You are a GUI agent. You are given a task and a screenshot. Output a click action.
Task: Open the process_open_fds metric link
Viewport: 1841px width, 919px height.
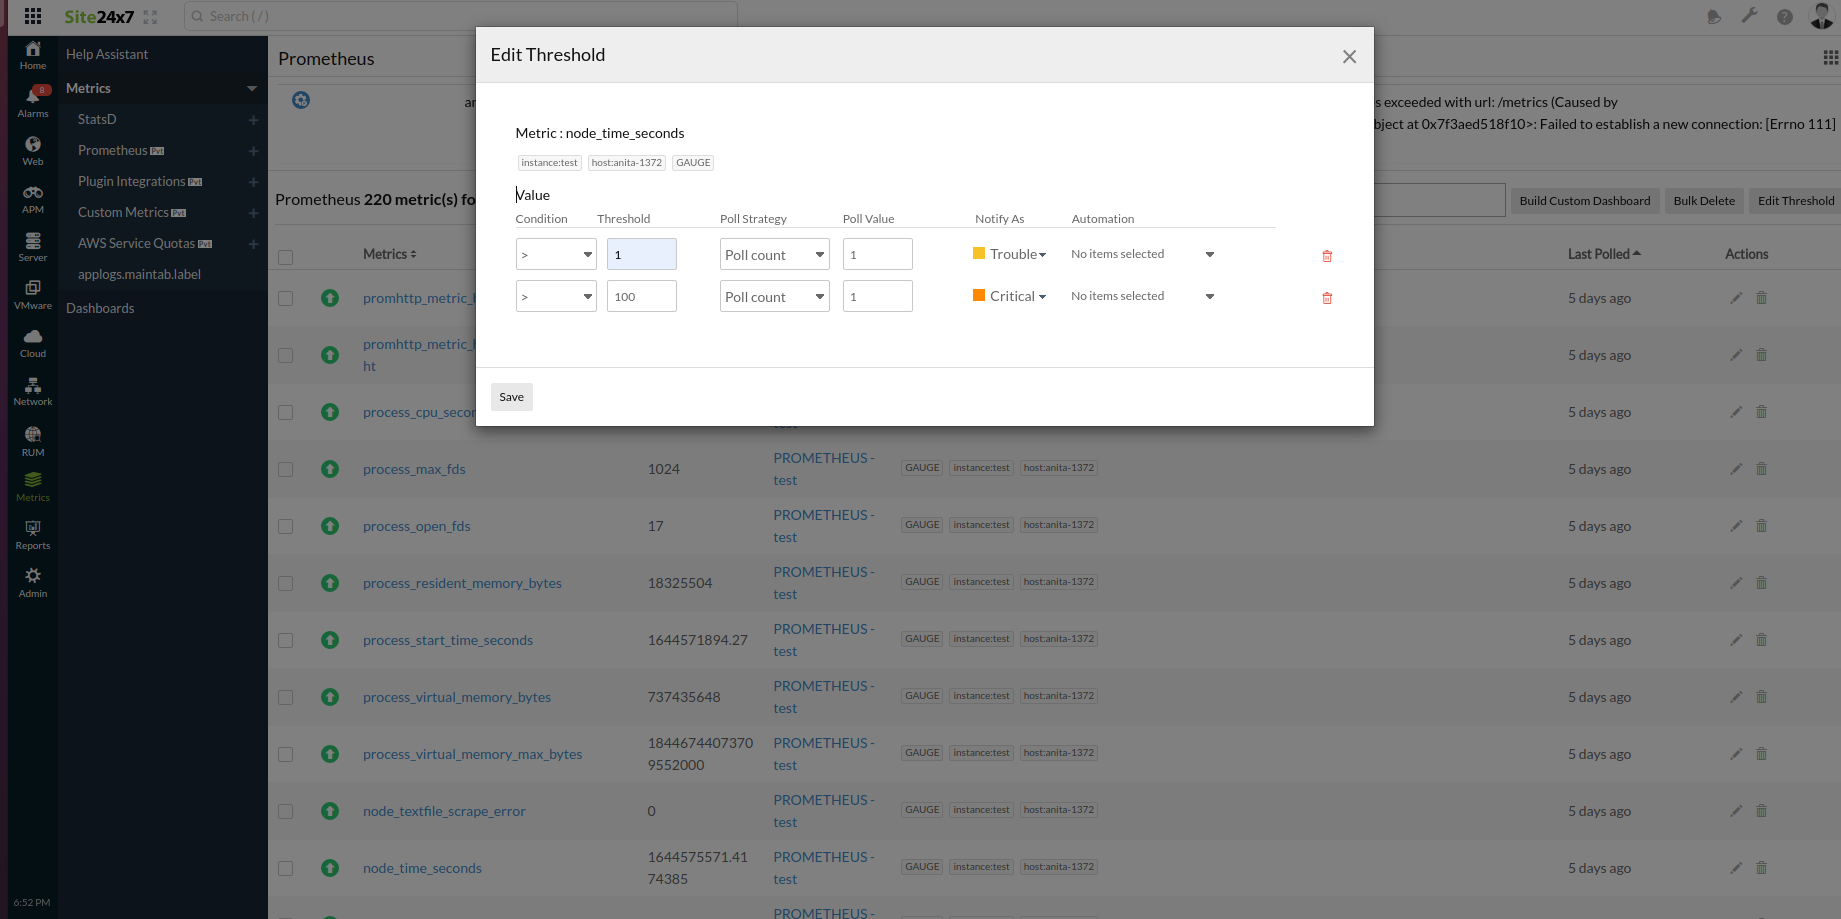pos(416,526)
